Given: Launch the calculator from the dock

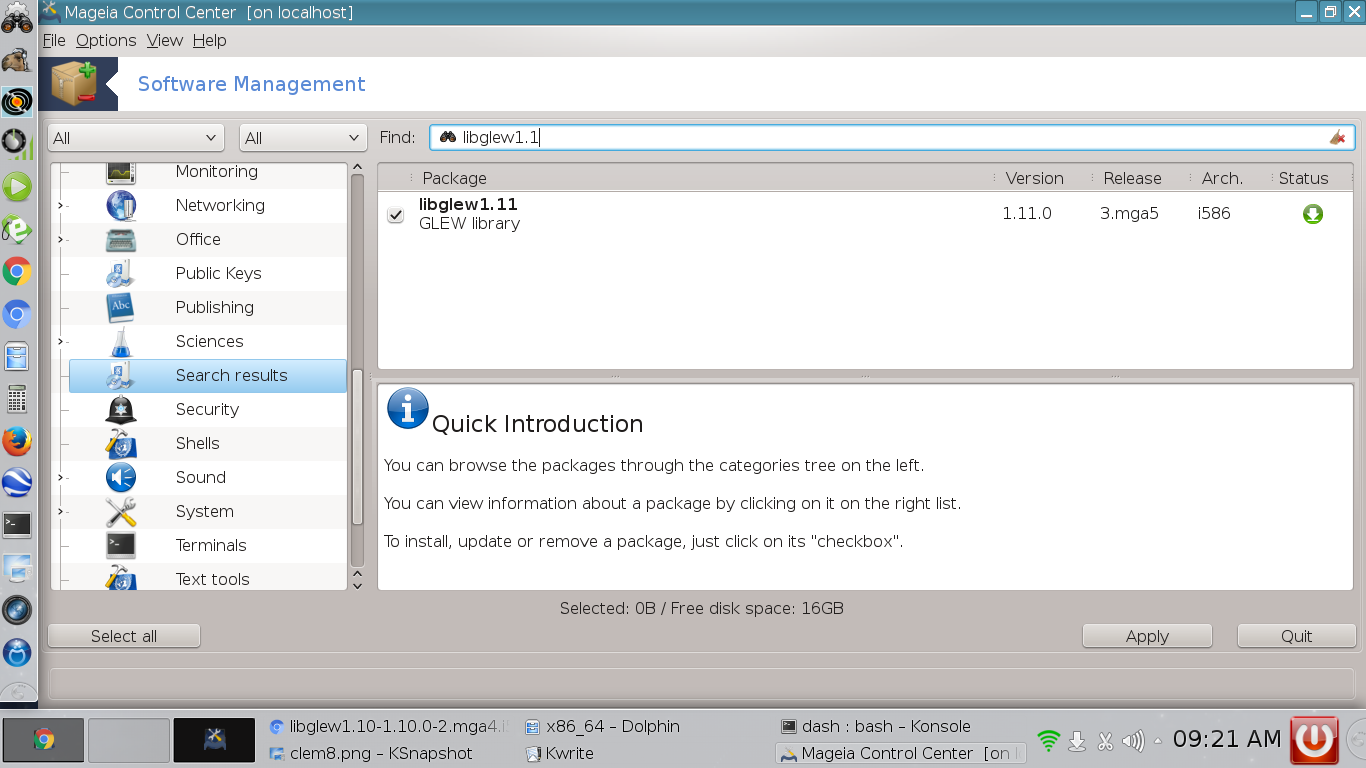Looking at the screenshot, I should coord(17,399).
